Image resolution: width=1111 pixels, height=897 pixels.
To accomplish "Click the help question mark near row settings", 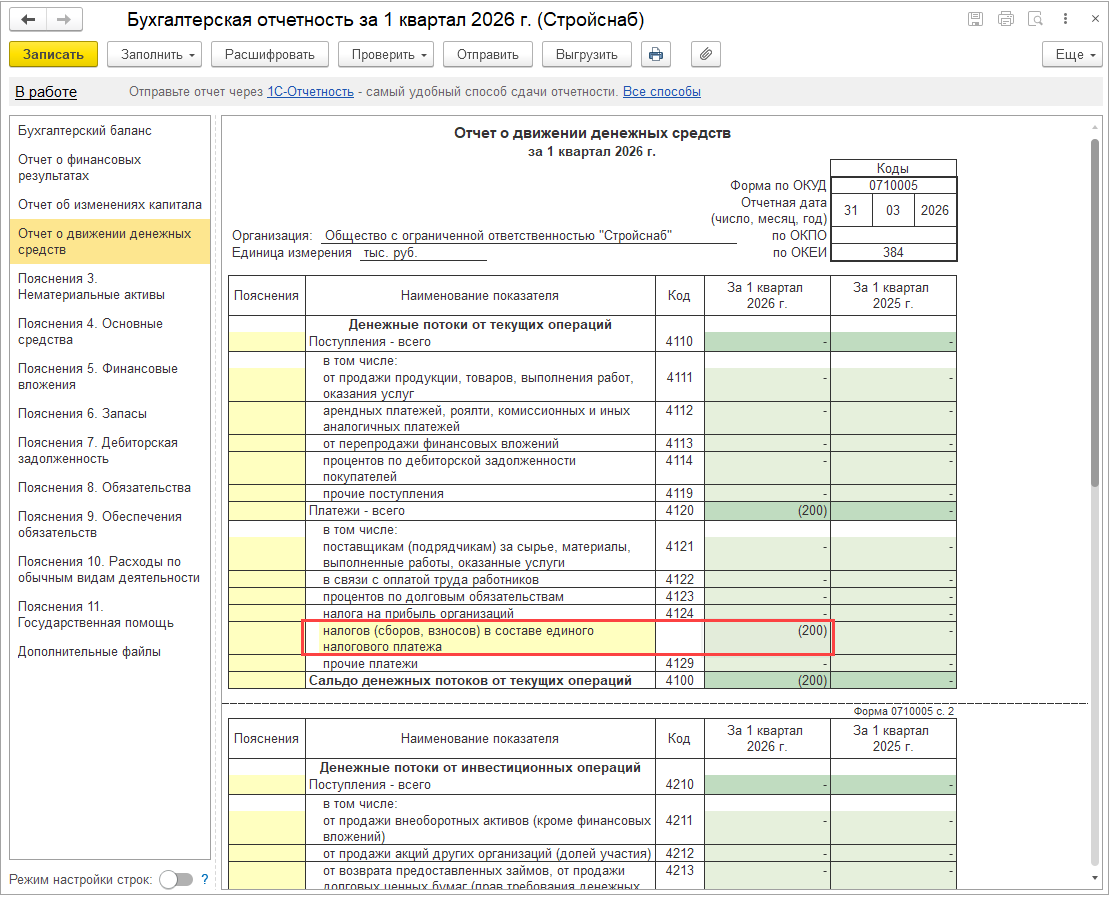I will (205, 880).
